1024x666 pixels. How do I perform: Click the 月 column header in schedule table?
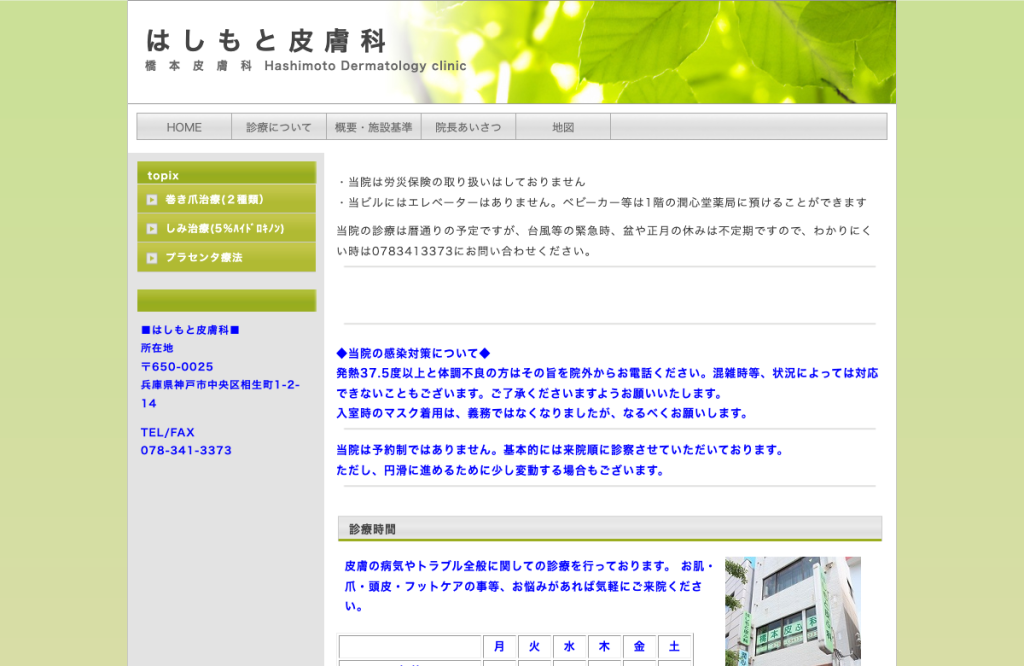(x=500, y=646)
